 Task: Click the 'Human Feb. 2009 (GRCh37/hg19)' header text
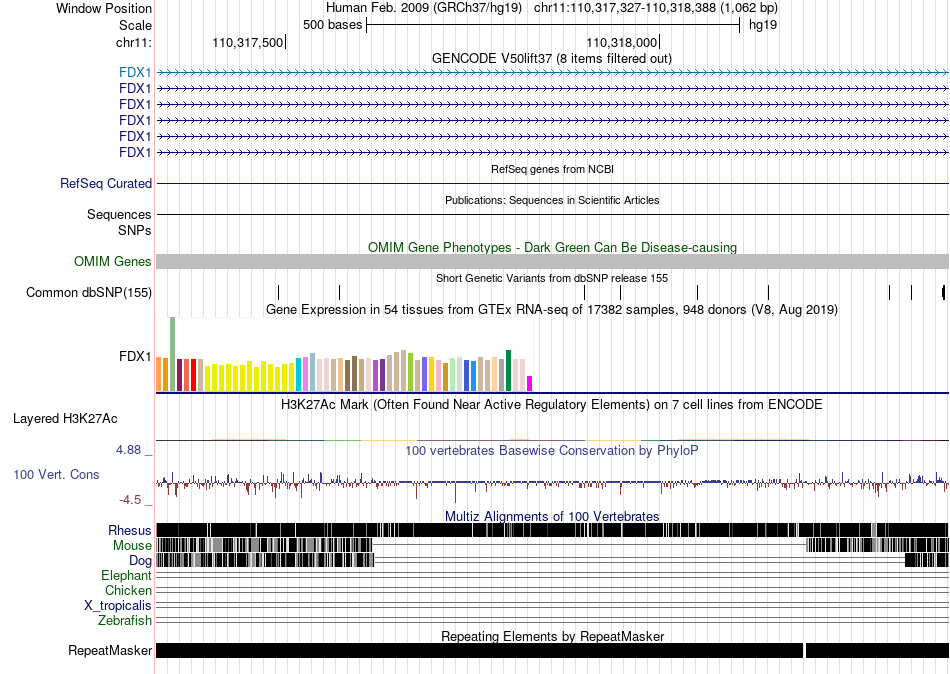click(424, 8)
